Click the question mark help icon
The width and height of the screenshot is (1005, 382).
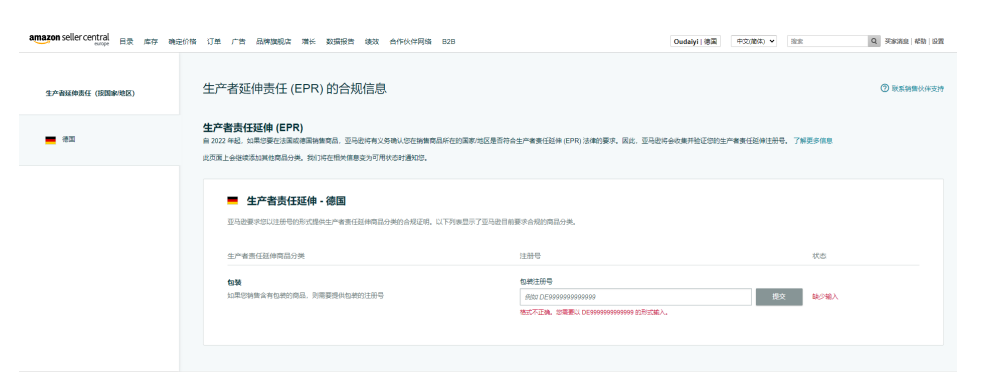tap(885, 88)
